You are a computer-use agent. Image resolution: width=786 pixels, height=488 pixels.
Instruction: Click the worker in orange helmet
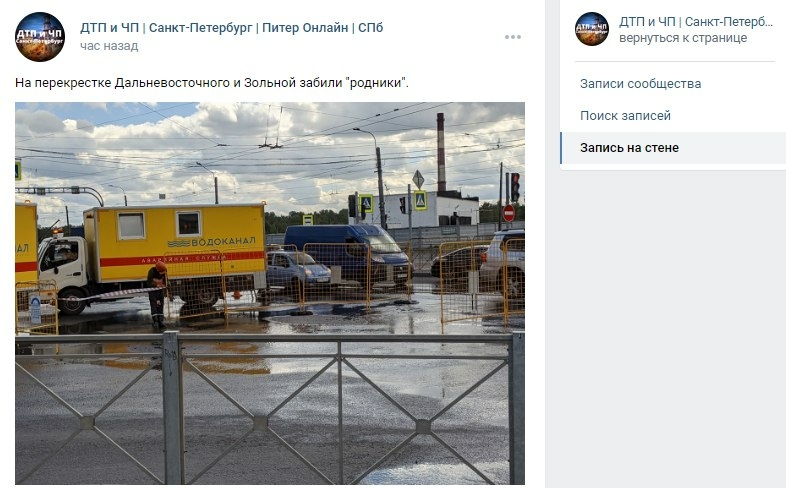(157, 295)
